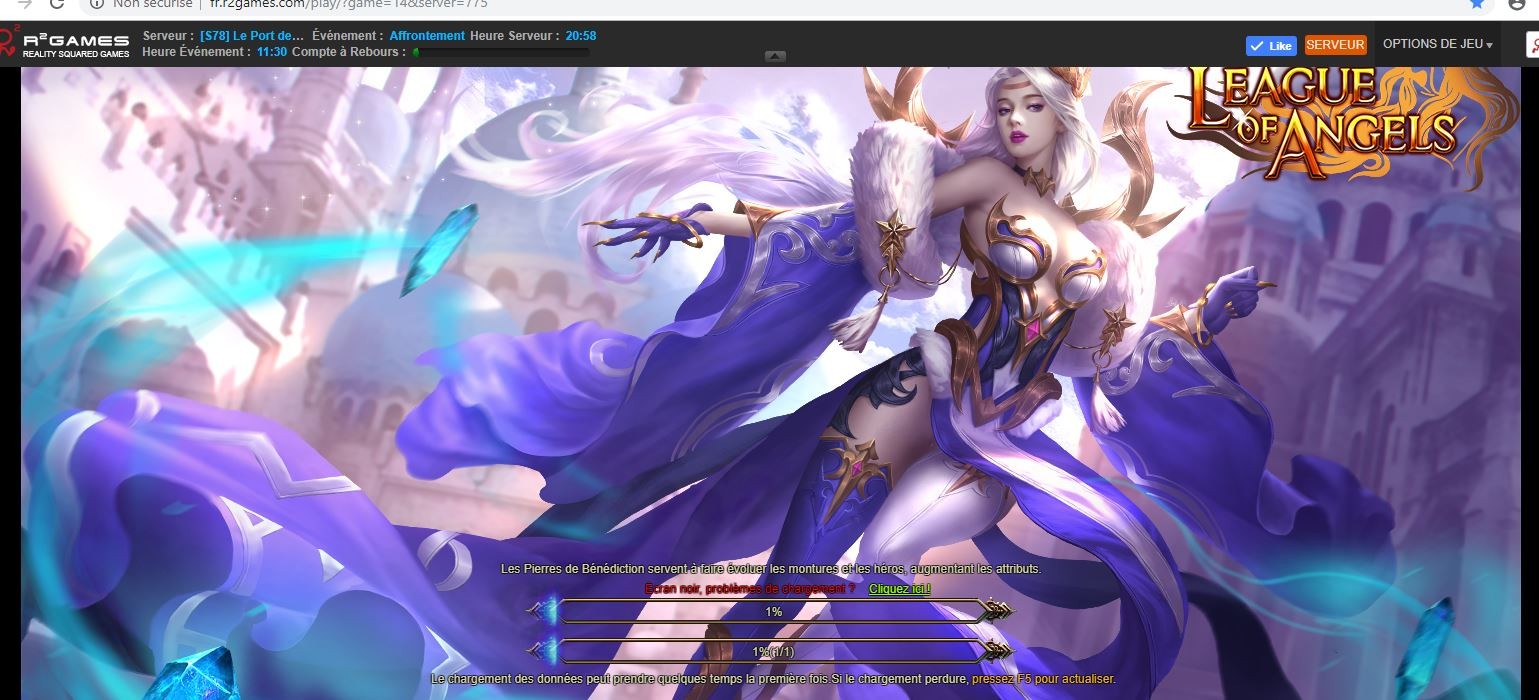The image size is (1539, 700).
Task: Click the 'Cliquez ici!' loading help link
Action: tap(899, 589)
